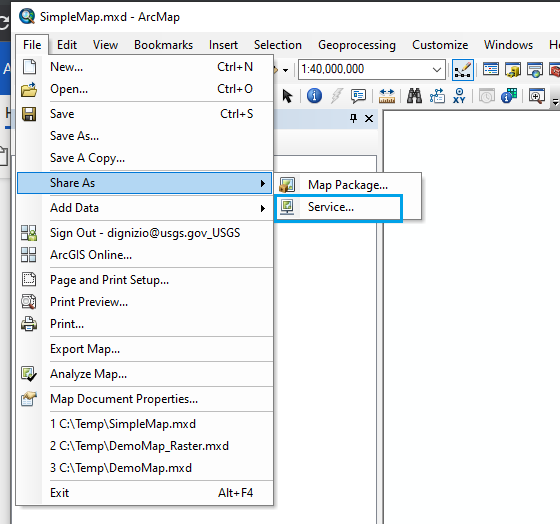Open the Find binoculars tool
This screenshot has width=560, height=524.
point(414,96)
